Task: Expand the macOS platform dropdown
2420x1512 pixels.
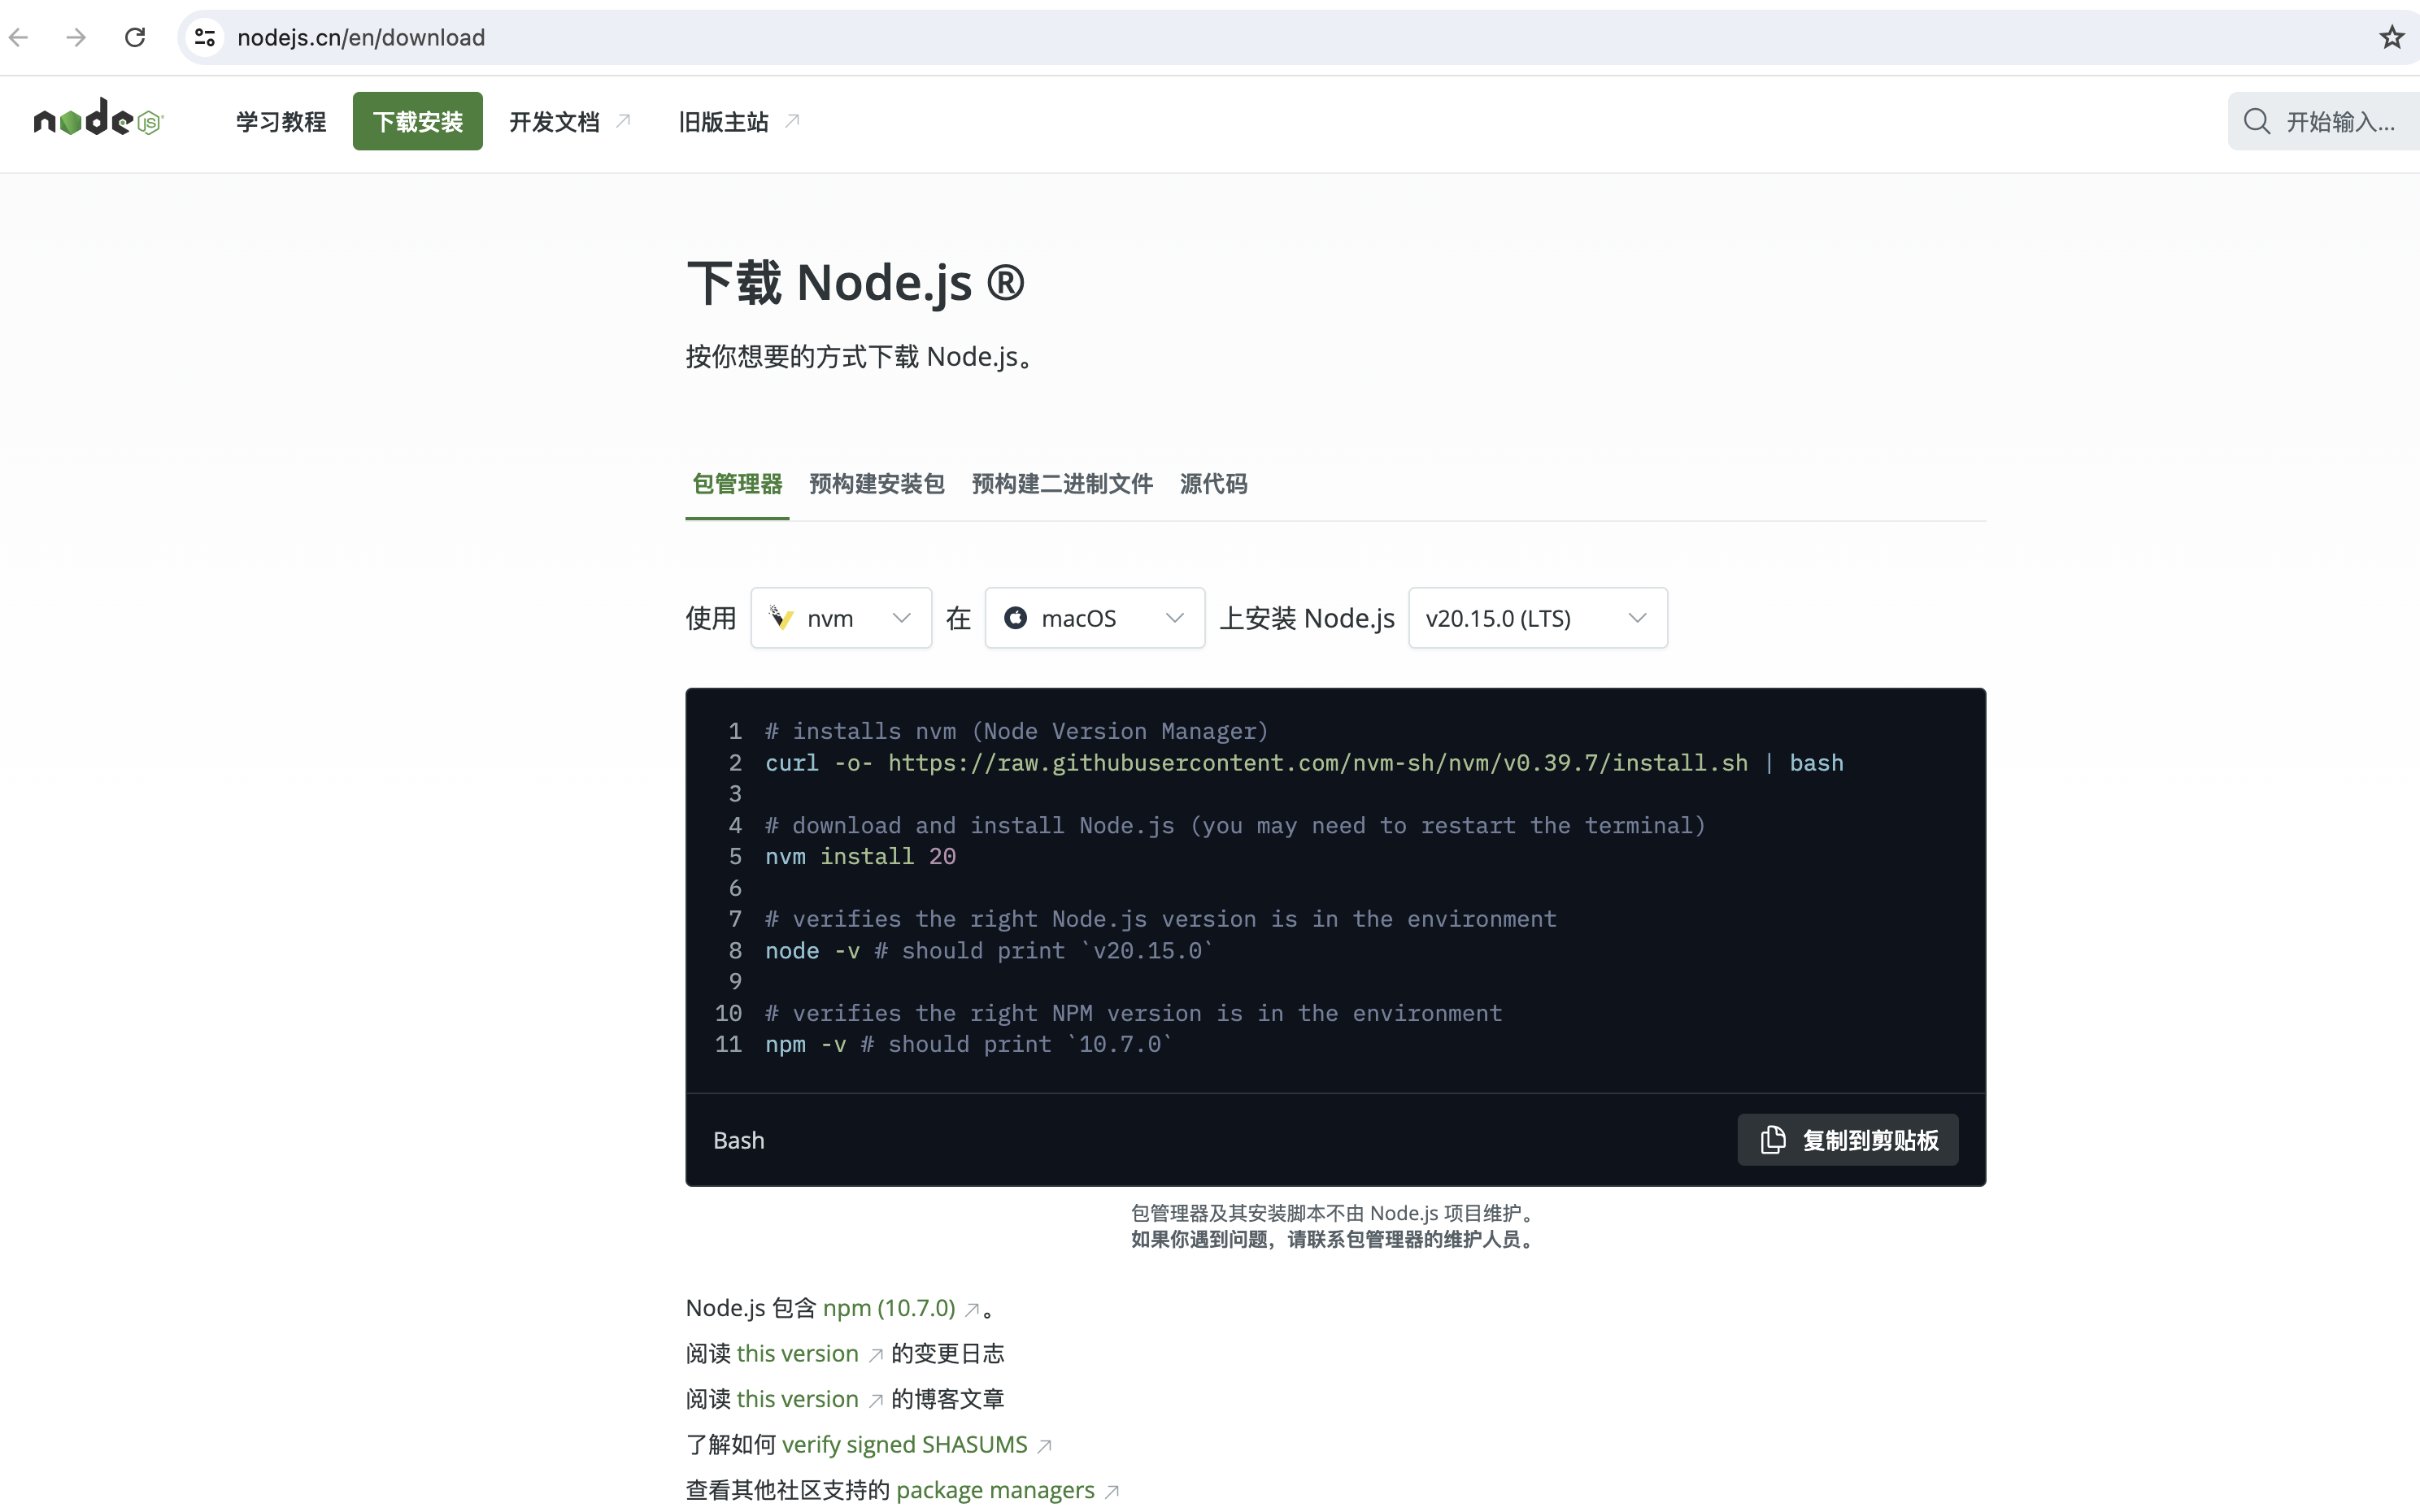Action: (x=1094, y=618)
